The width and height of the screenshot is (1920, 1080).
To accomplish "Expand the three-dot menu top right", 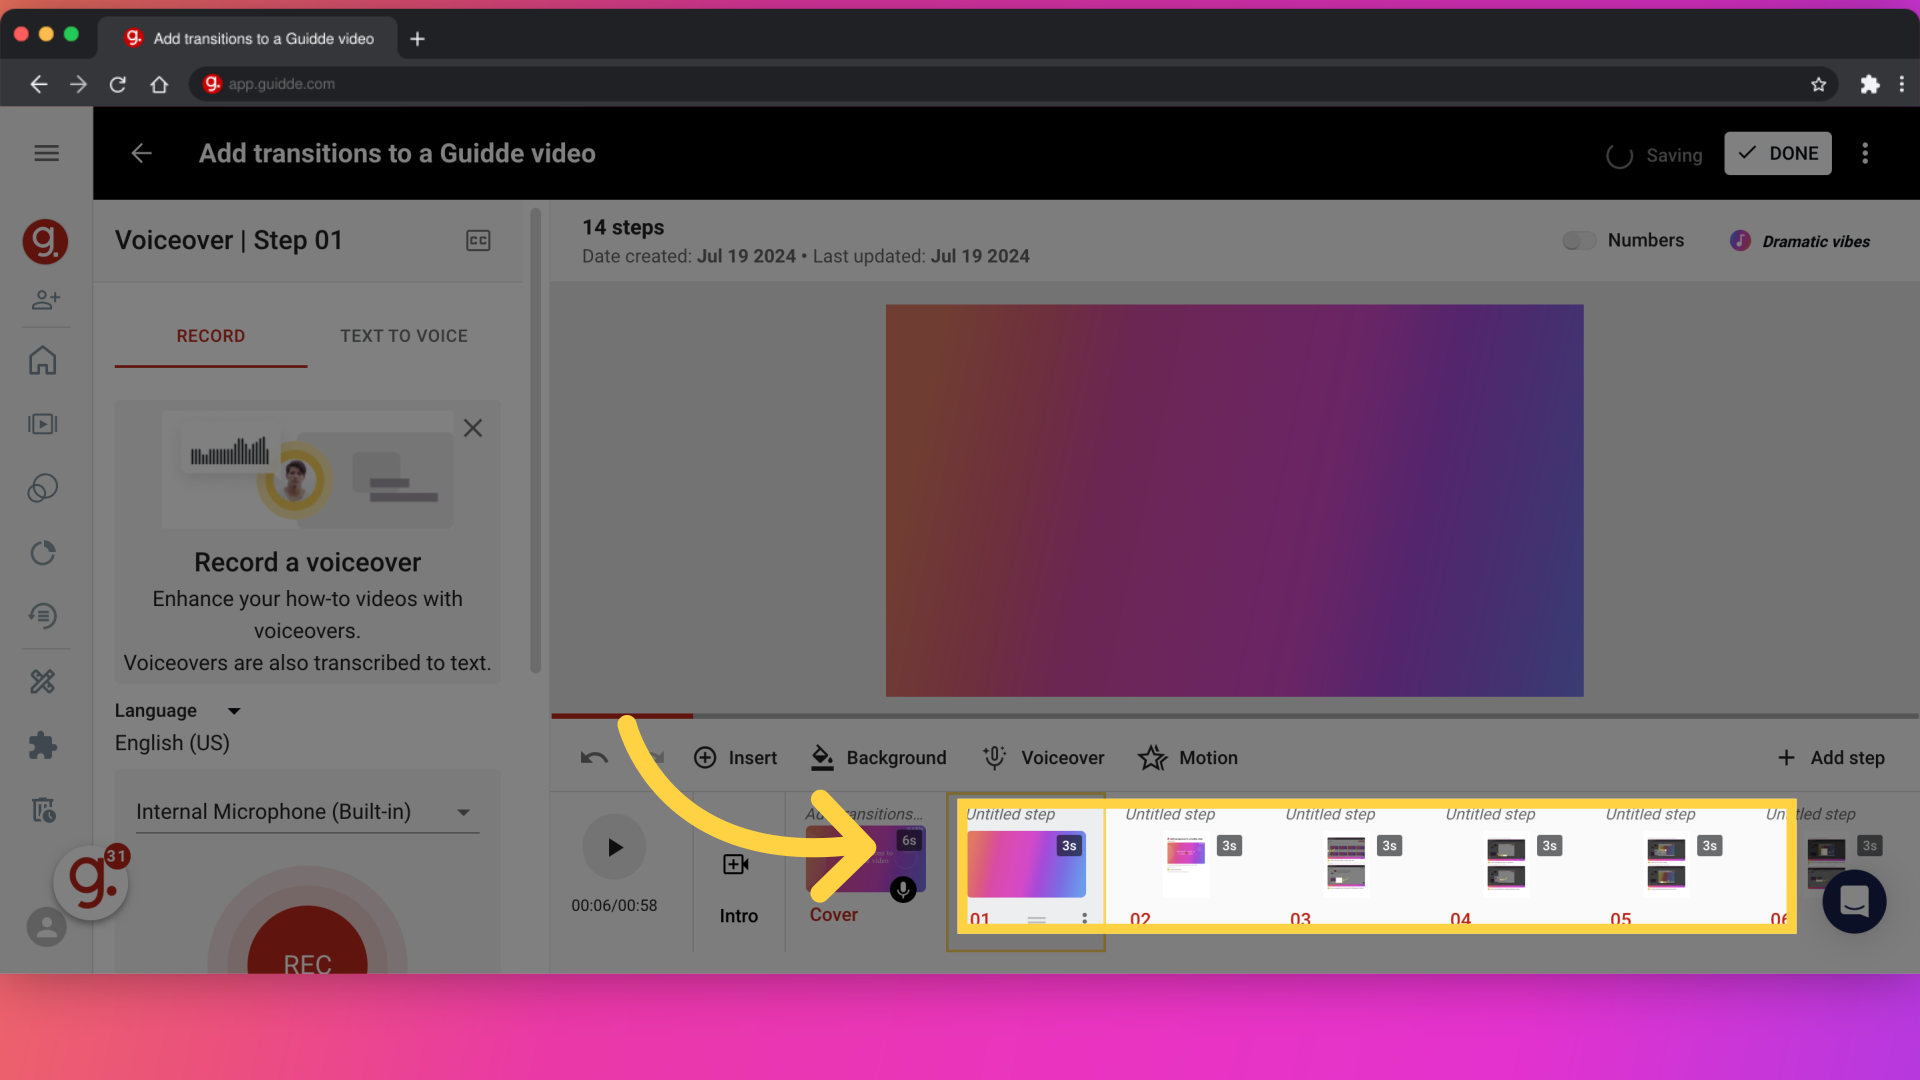I will coord(1865,153).
